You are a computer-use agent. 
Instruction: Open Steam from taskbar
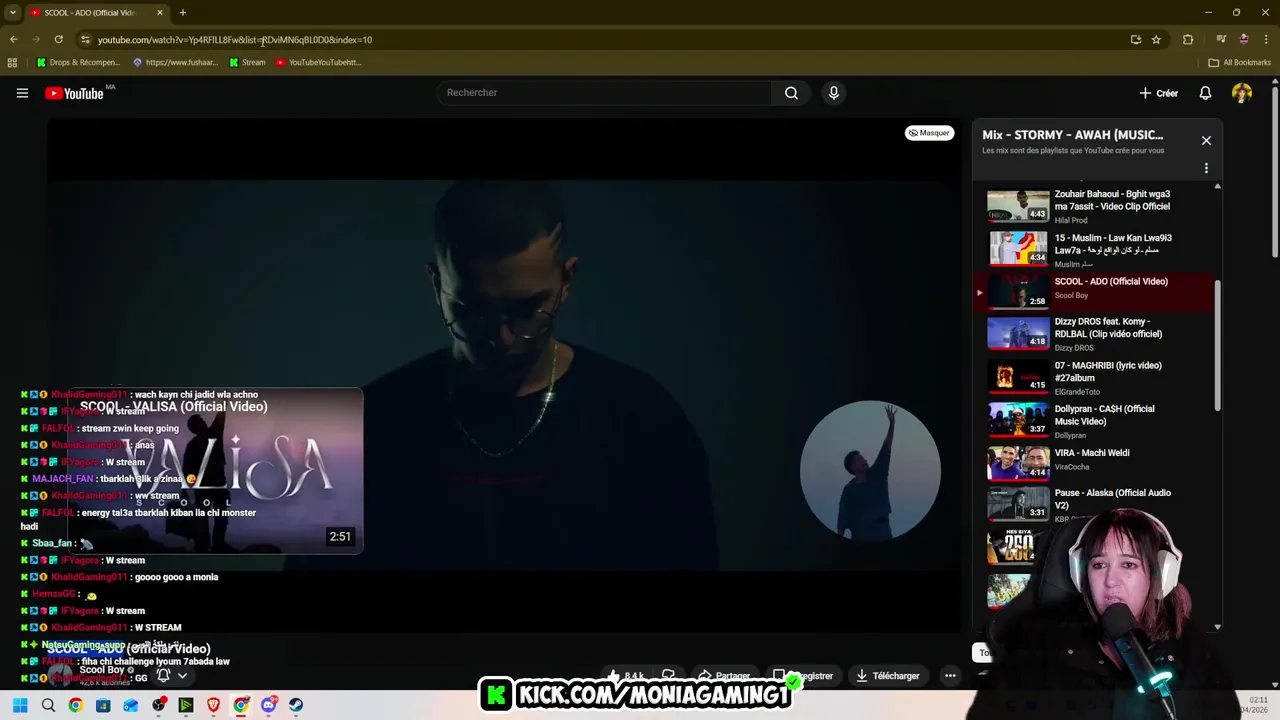click(296, 705)
